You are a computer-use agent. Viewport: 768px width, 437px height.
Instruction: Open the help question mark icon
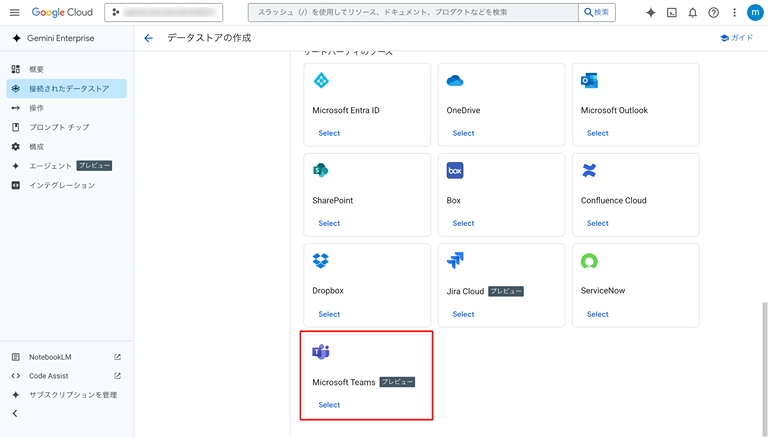(713, 13)
